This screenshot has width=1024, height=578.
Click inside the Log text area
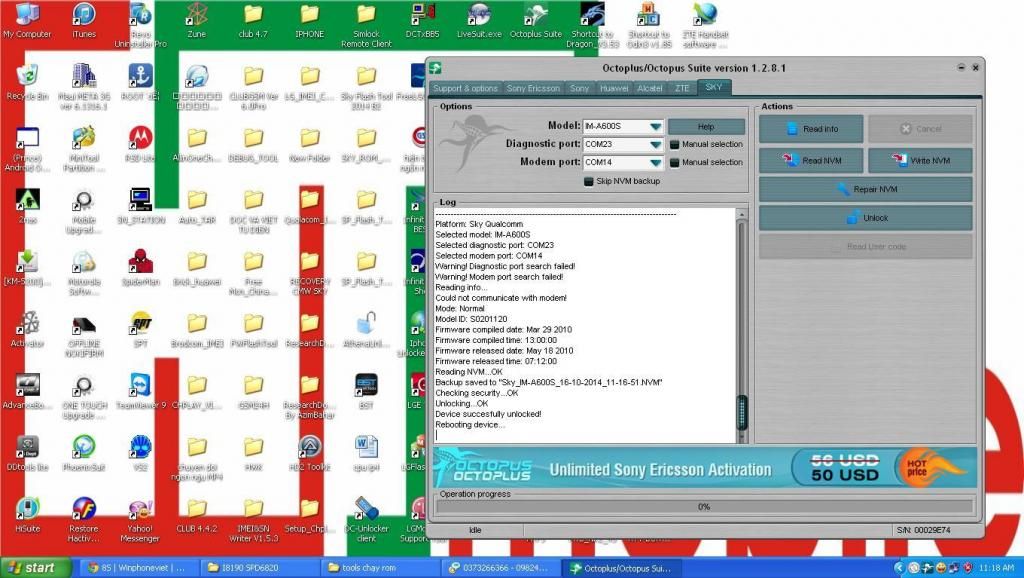click(584, 327)
